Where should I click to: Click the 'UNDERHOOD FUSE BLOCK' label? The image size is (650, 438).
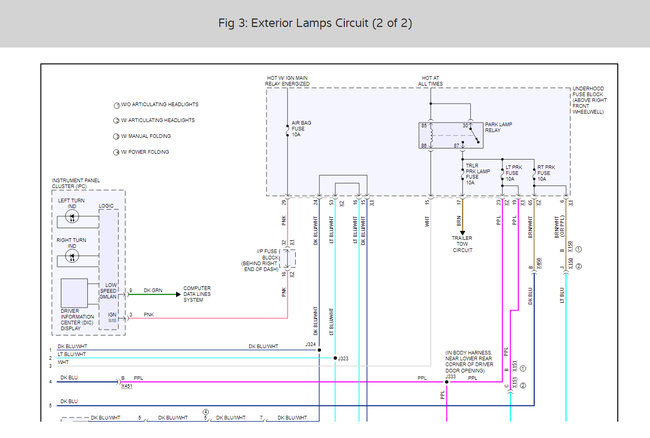589,100
